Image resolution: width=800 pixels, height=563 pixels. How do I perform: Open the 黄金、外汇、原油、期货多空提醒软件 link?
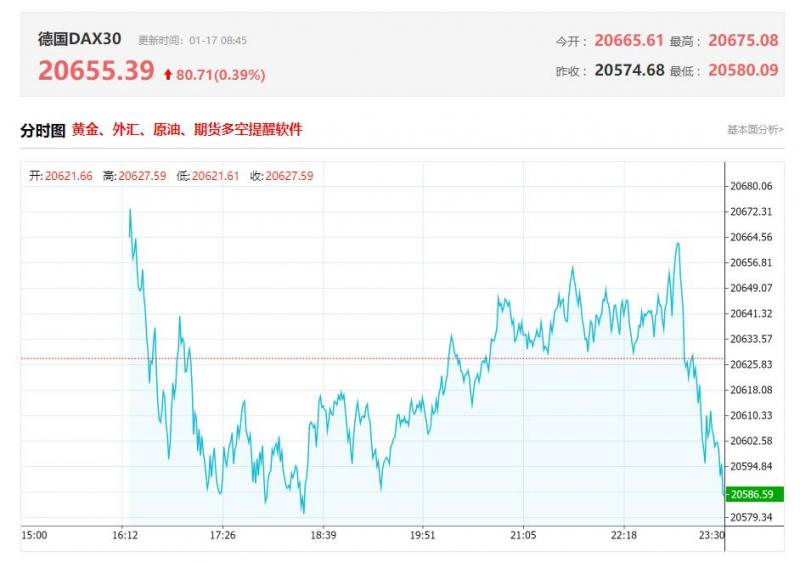(x=187, y=129)
